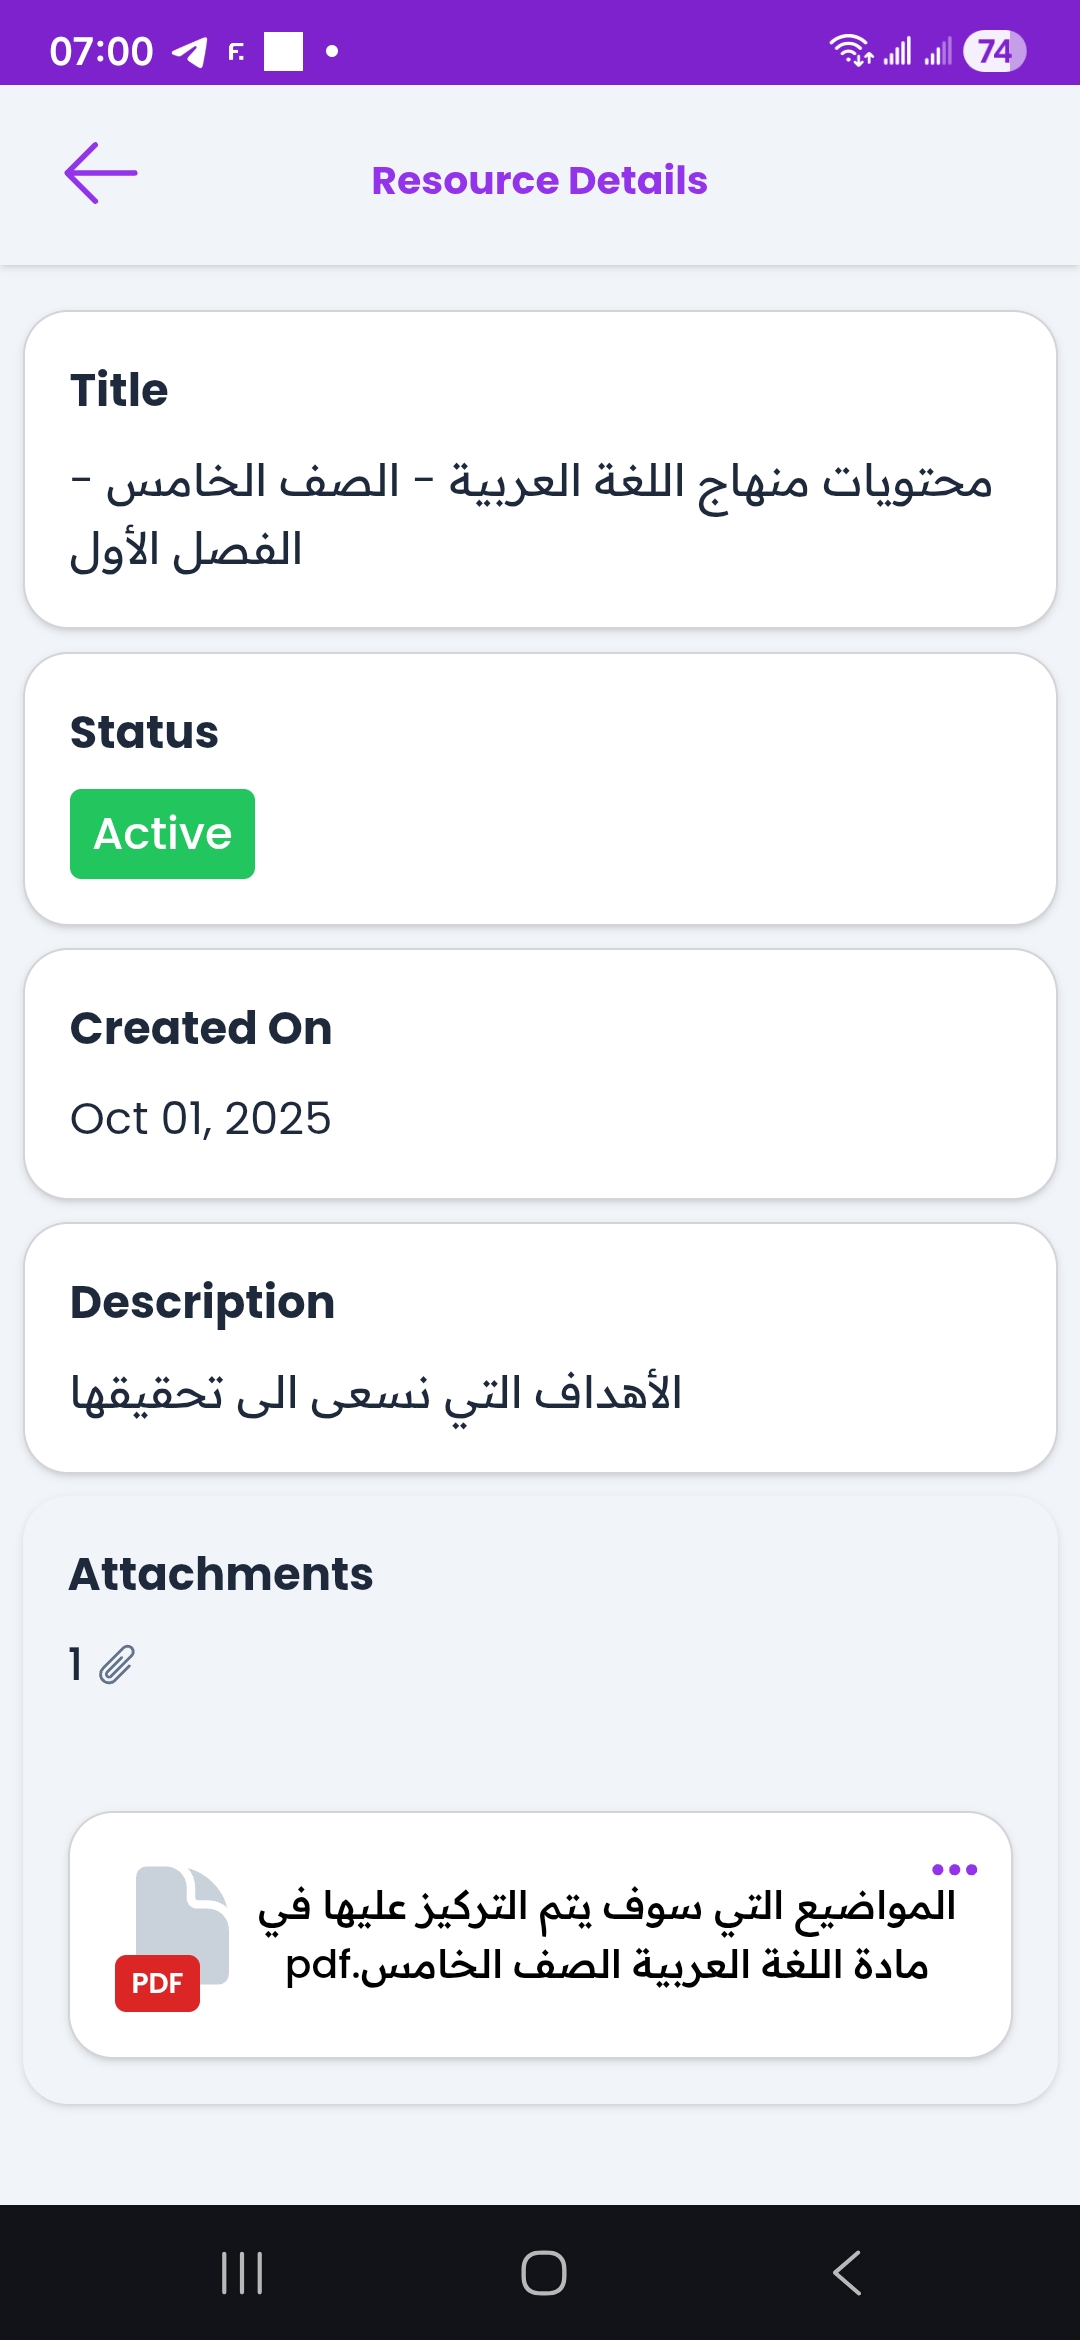Tap the Telegram notification icon
Image resolution: width=1080 pixels, height=2340 pixels.
point(189,51)
